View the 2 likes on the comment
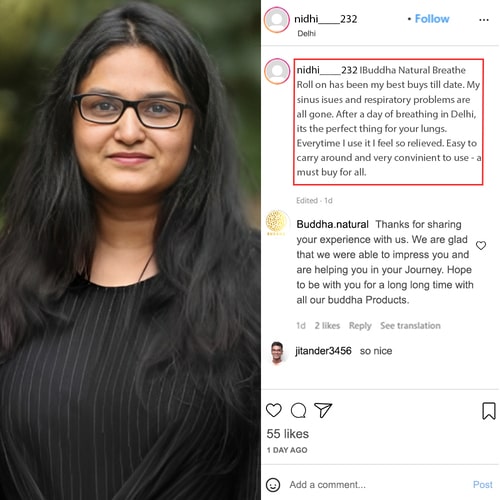The image size is (500, 500). coord(327,326)
